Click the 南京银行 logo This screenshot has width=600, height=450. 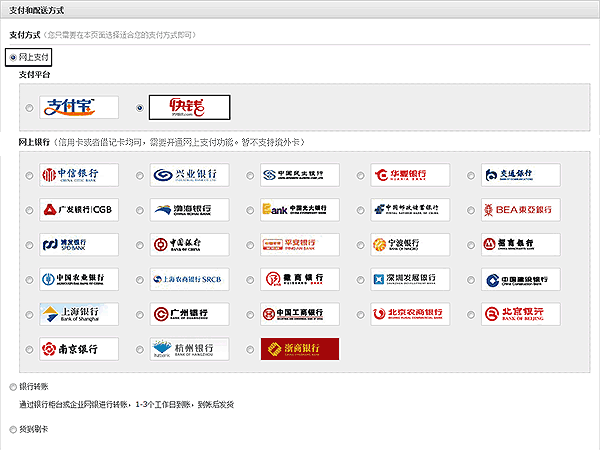coord(79,349)
